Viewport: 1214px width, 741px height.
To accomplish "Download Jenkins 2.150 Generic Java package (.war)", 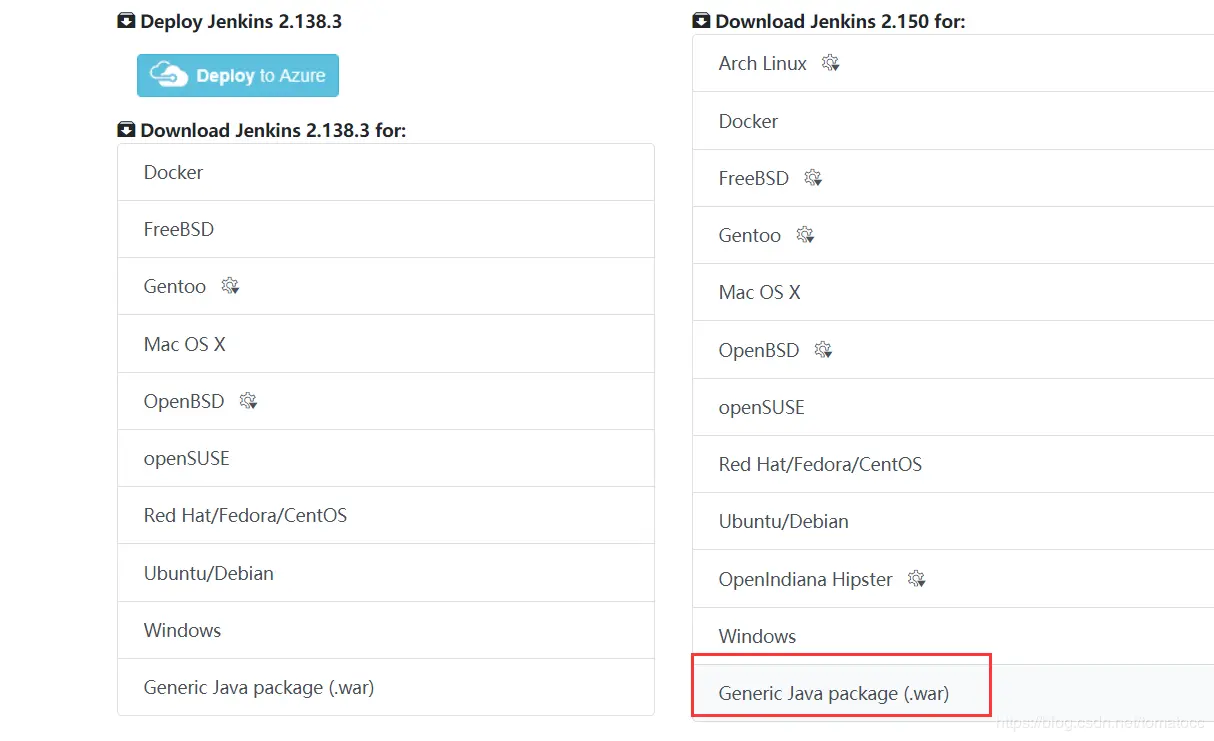I will pyautogui.click(x=833, y=693).
